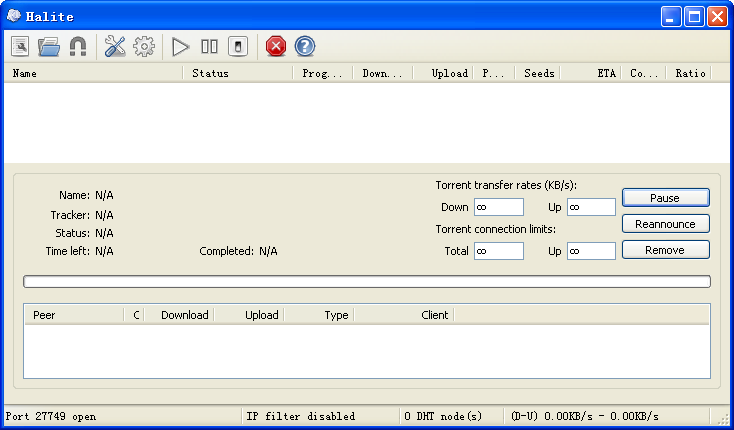Click the gear advanced options icon

(x=144, y=46)
